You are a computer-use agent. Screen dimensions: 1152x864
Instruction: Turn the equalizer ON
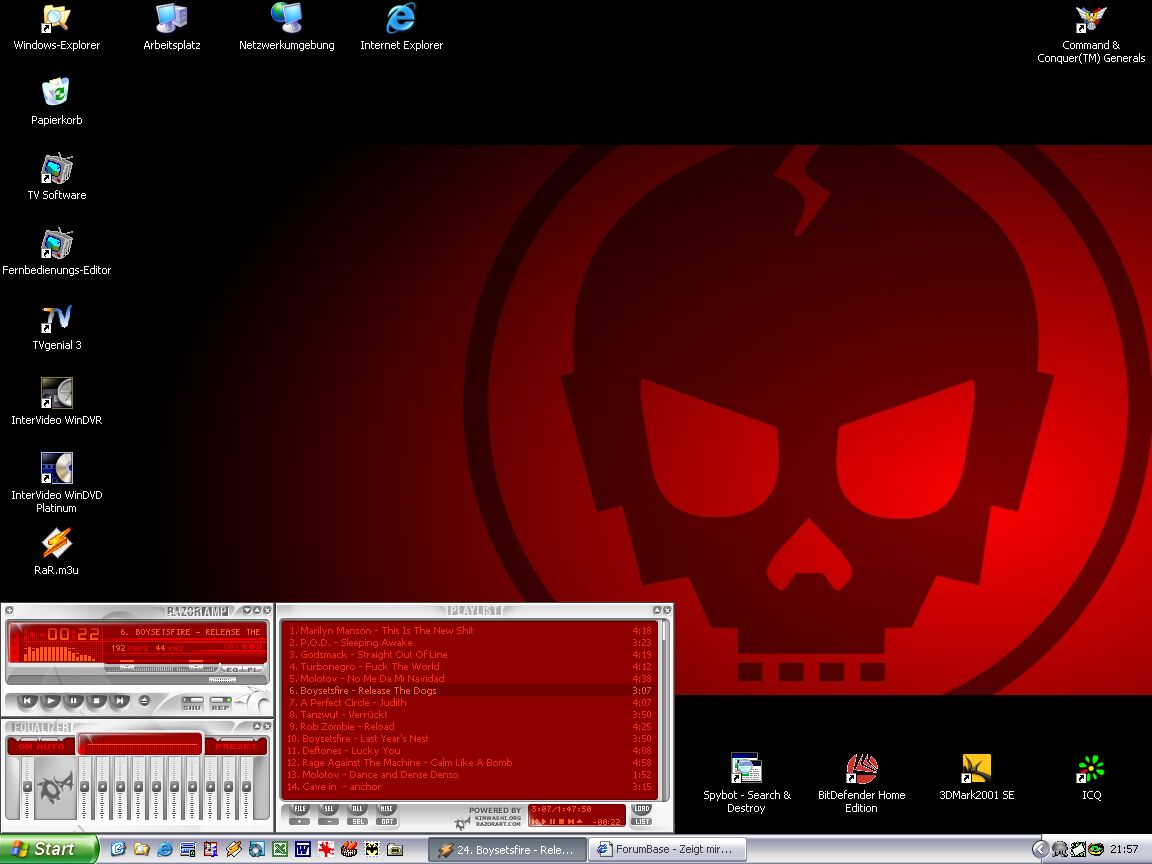[x=26, y=747]
